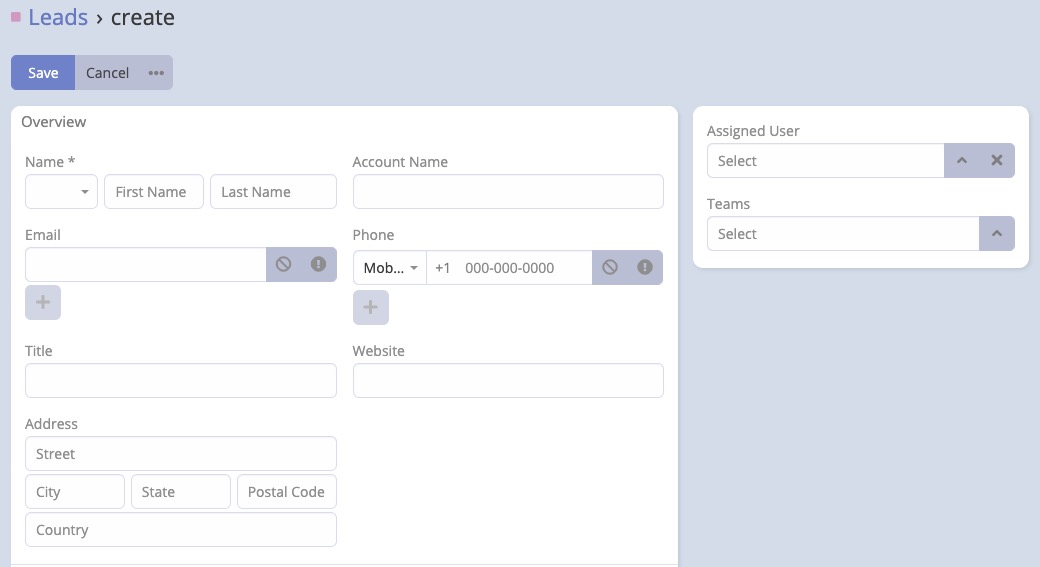The width and height of the screenshot is (1040, 567).
Task: Open the name salutation dropdown
Action: [61, 192]
